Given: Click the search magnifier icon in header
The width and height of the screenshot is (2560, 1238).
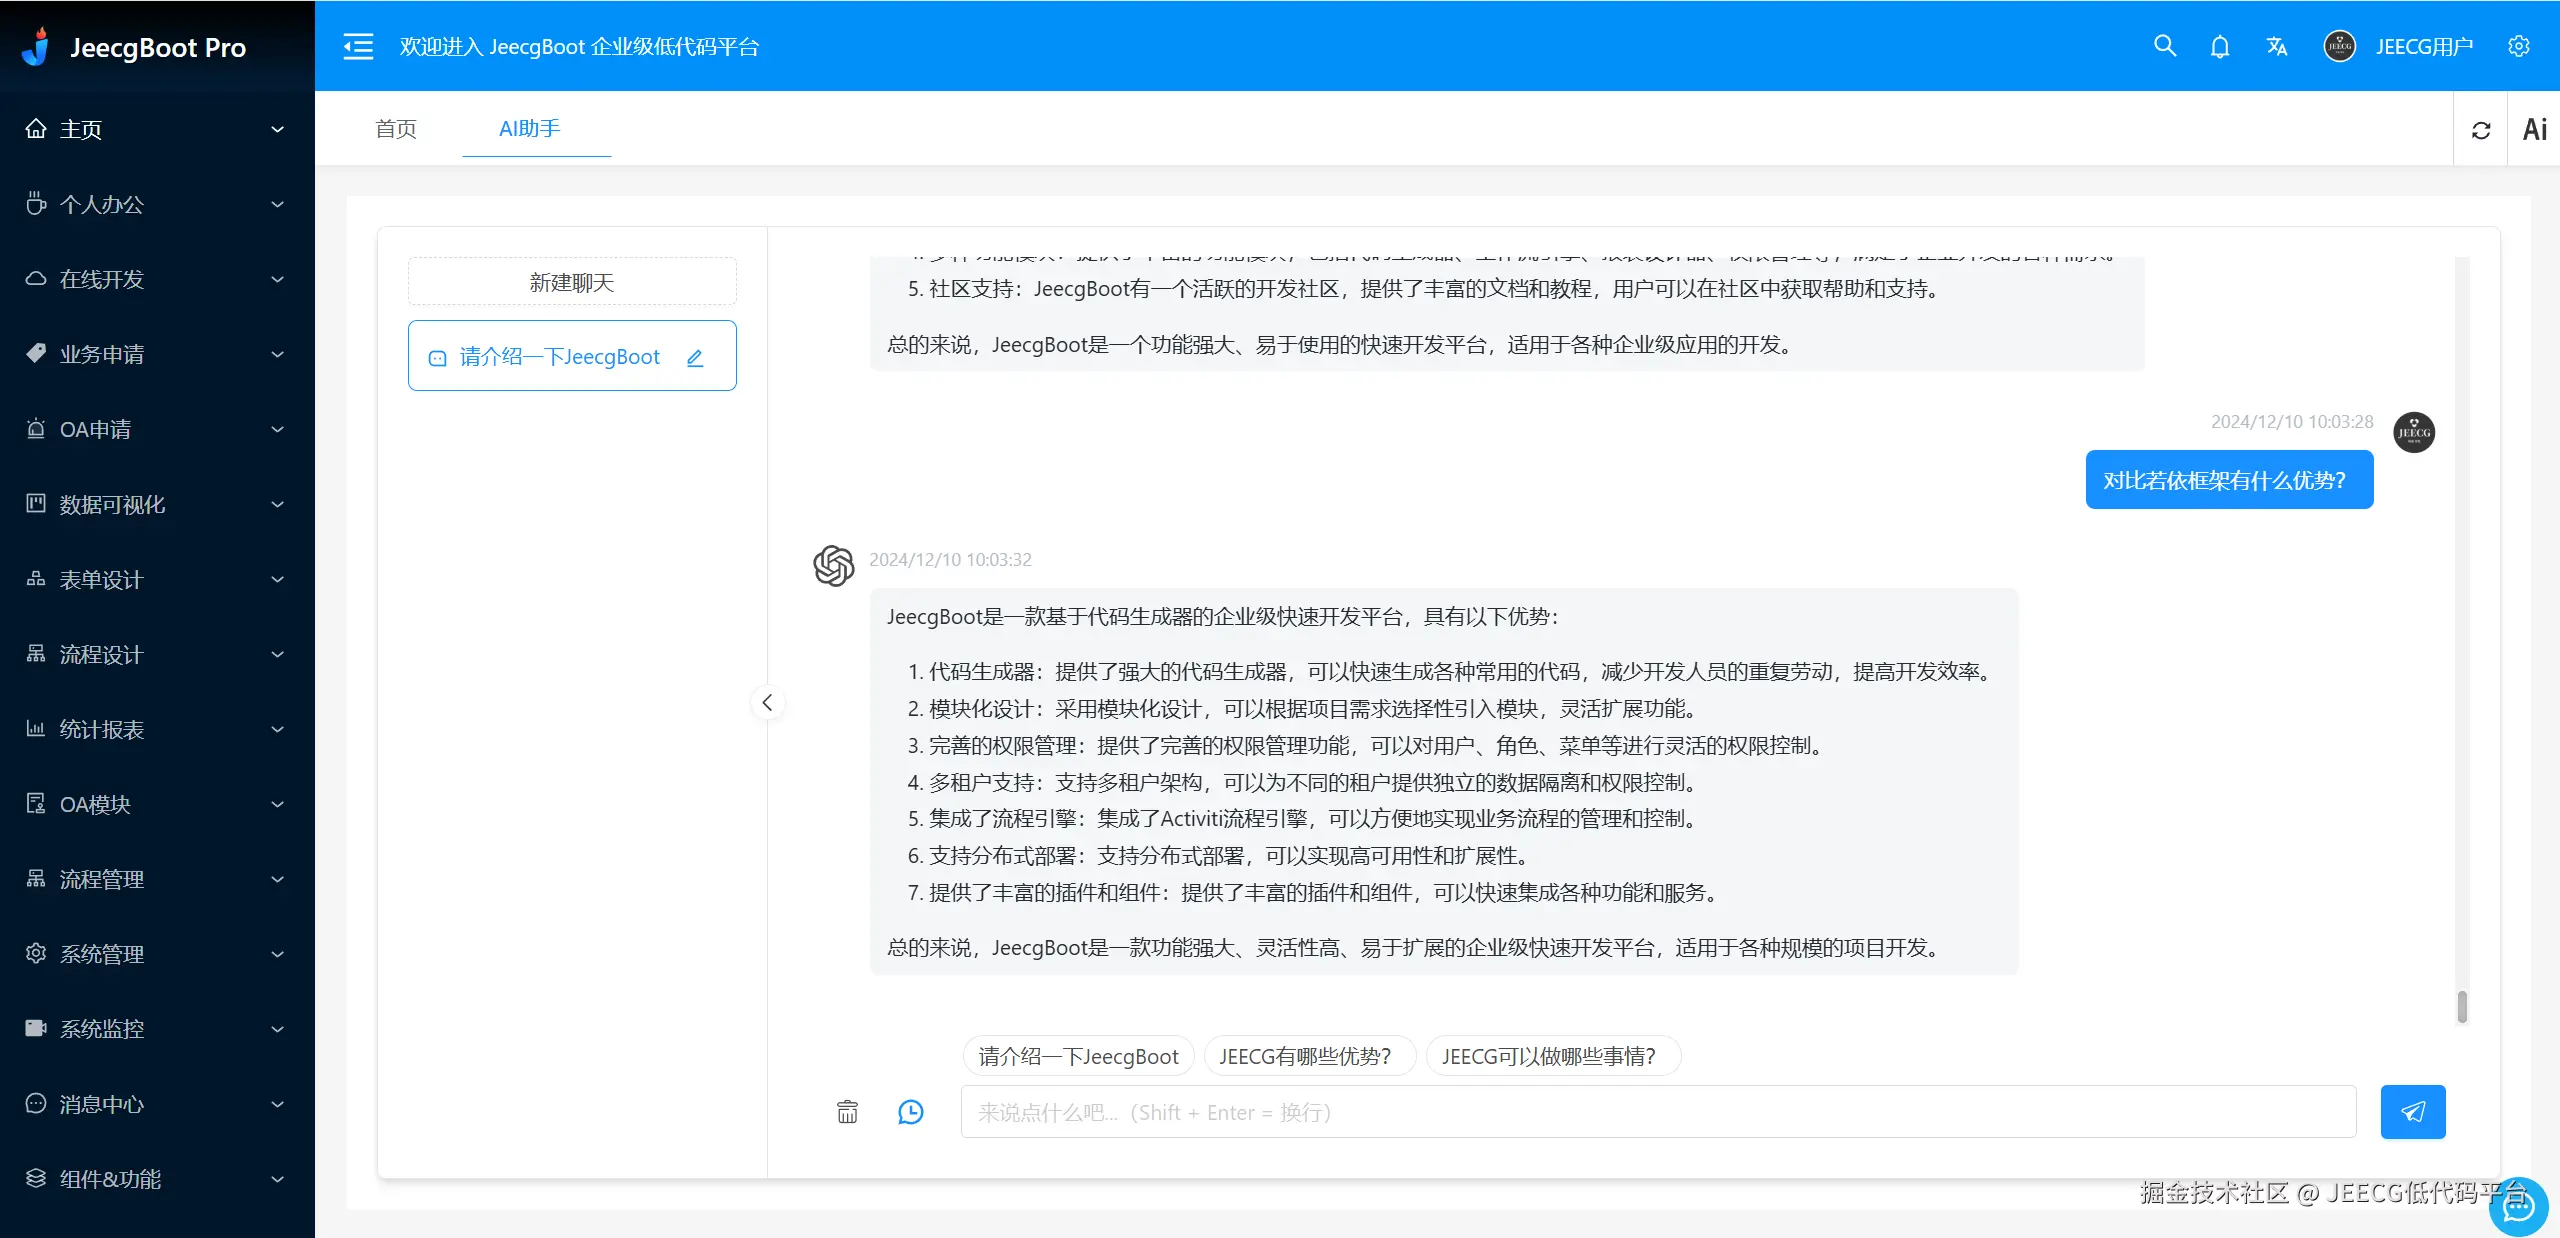Looking at the screenshot, I should pyautogui.click(x=2164, y=46).
